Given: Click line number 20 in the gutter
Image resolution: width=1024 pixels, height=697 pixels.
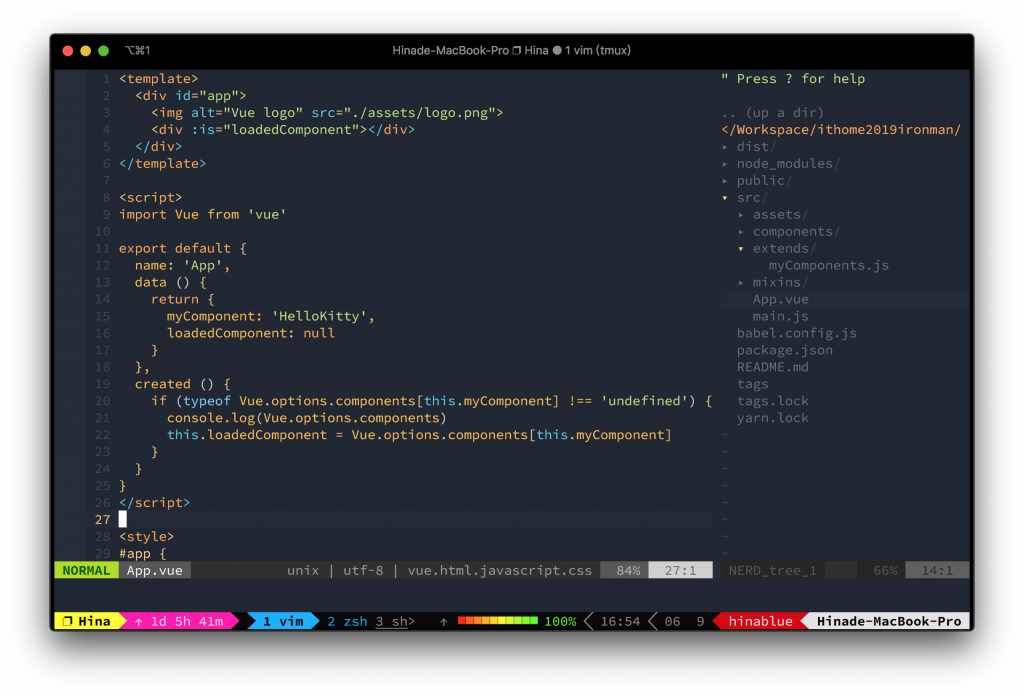Looking at the screenshot, I should tap(103, 401).
